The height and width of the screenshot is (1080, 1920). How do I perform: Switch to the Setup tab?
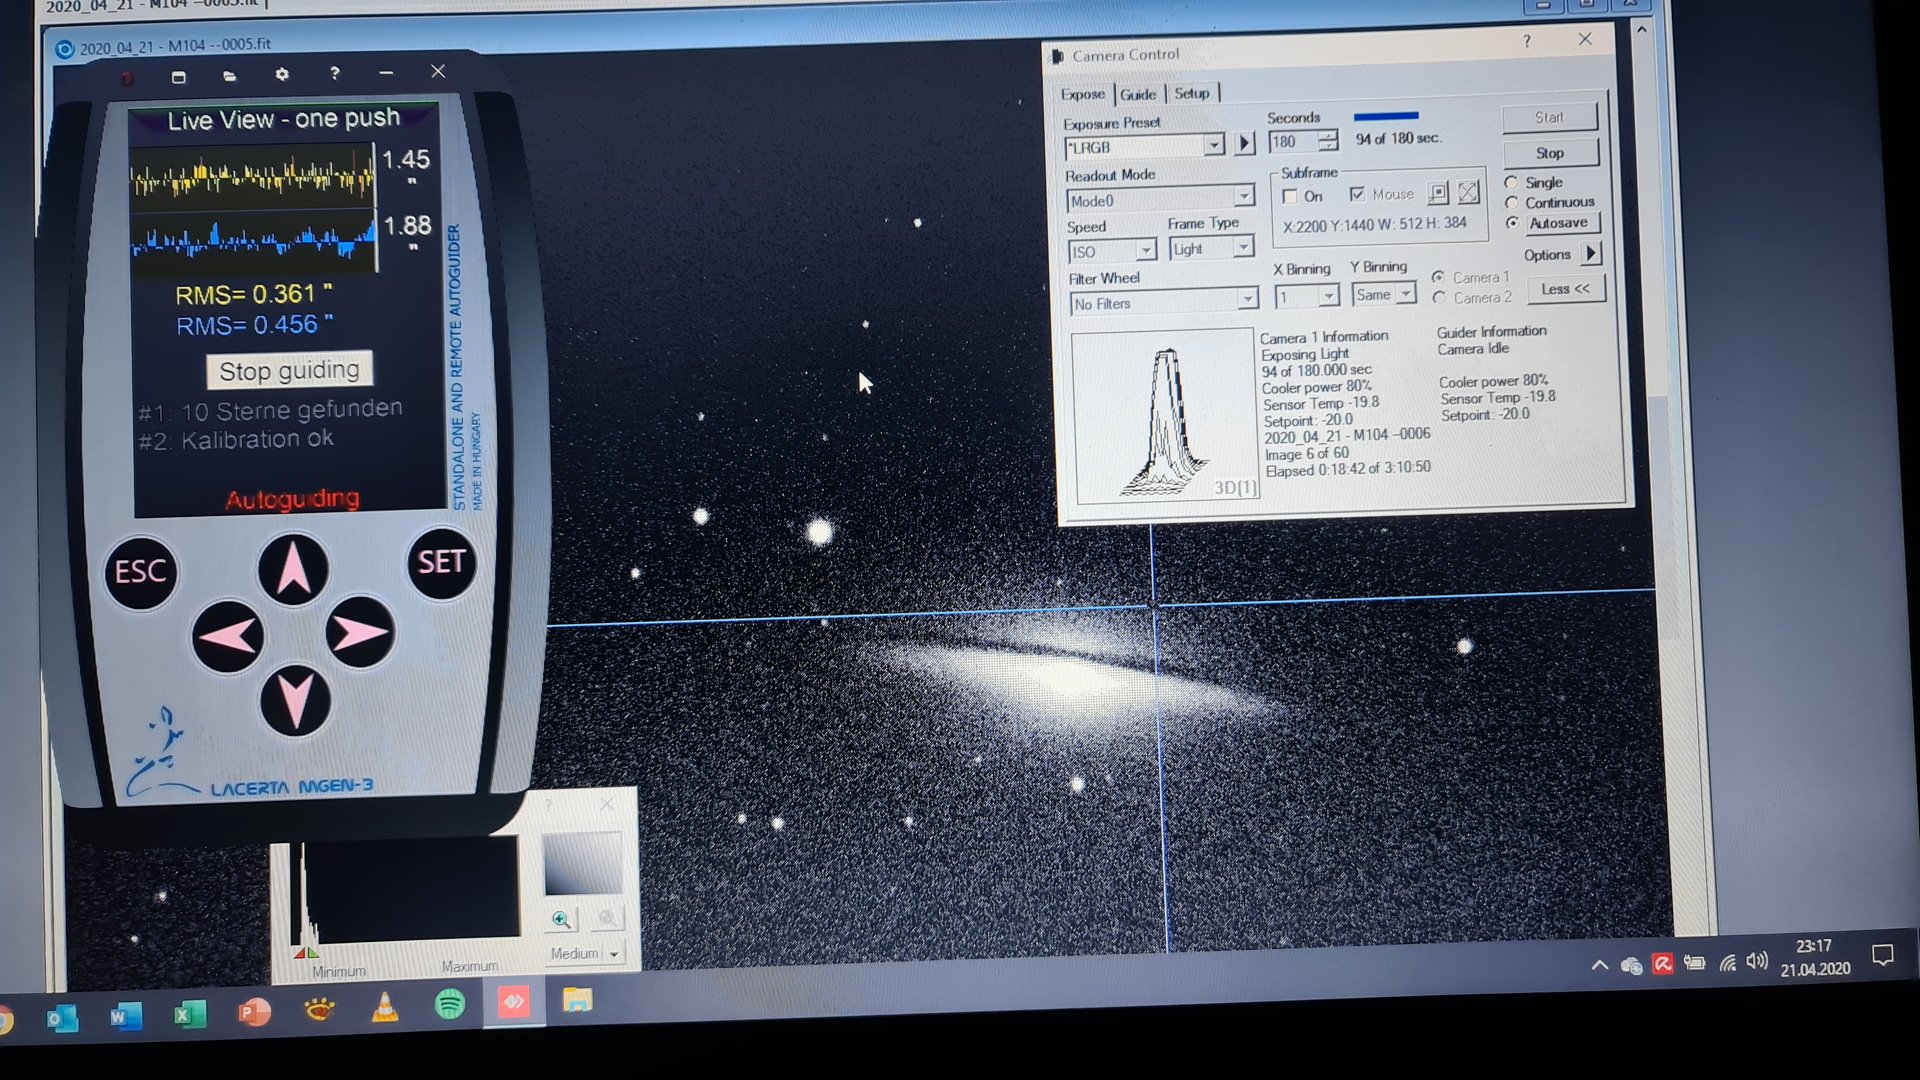1191,93
